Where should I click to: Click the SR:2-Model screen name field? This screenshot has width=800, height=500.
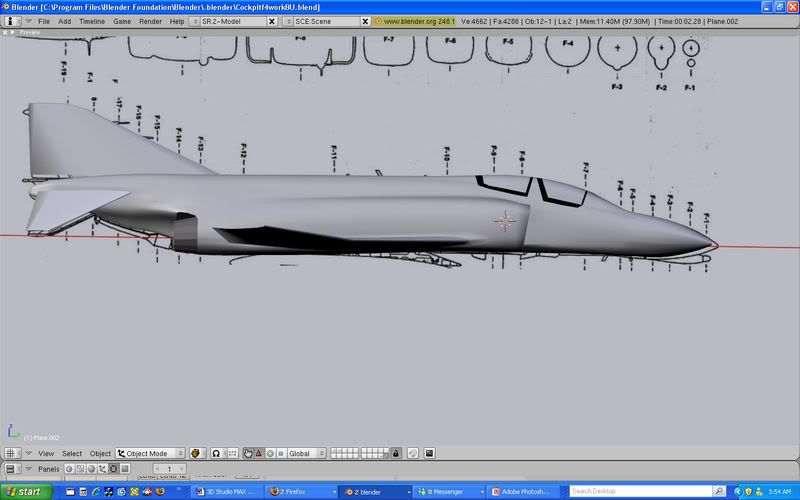click(233, 21)
